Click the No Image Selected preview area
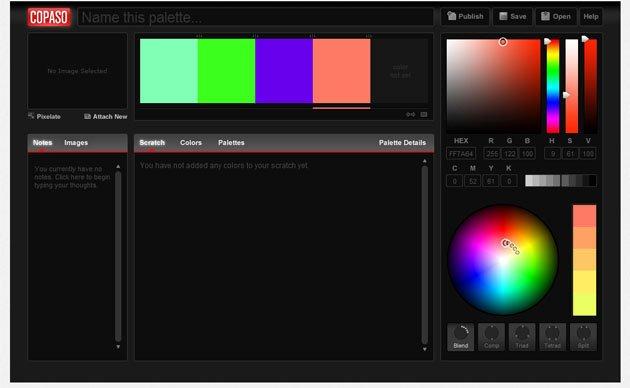 point(77,71)
